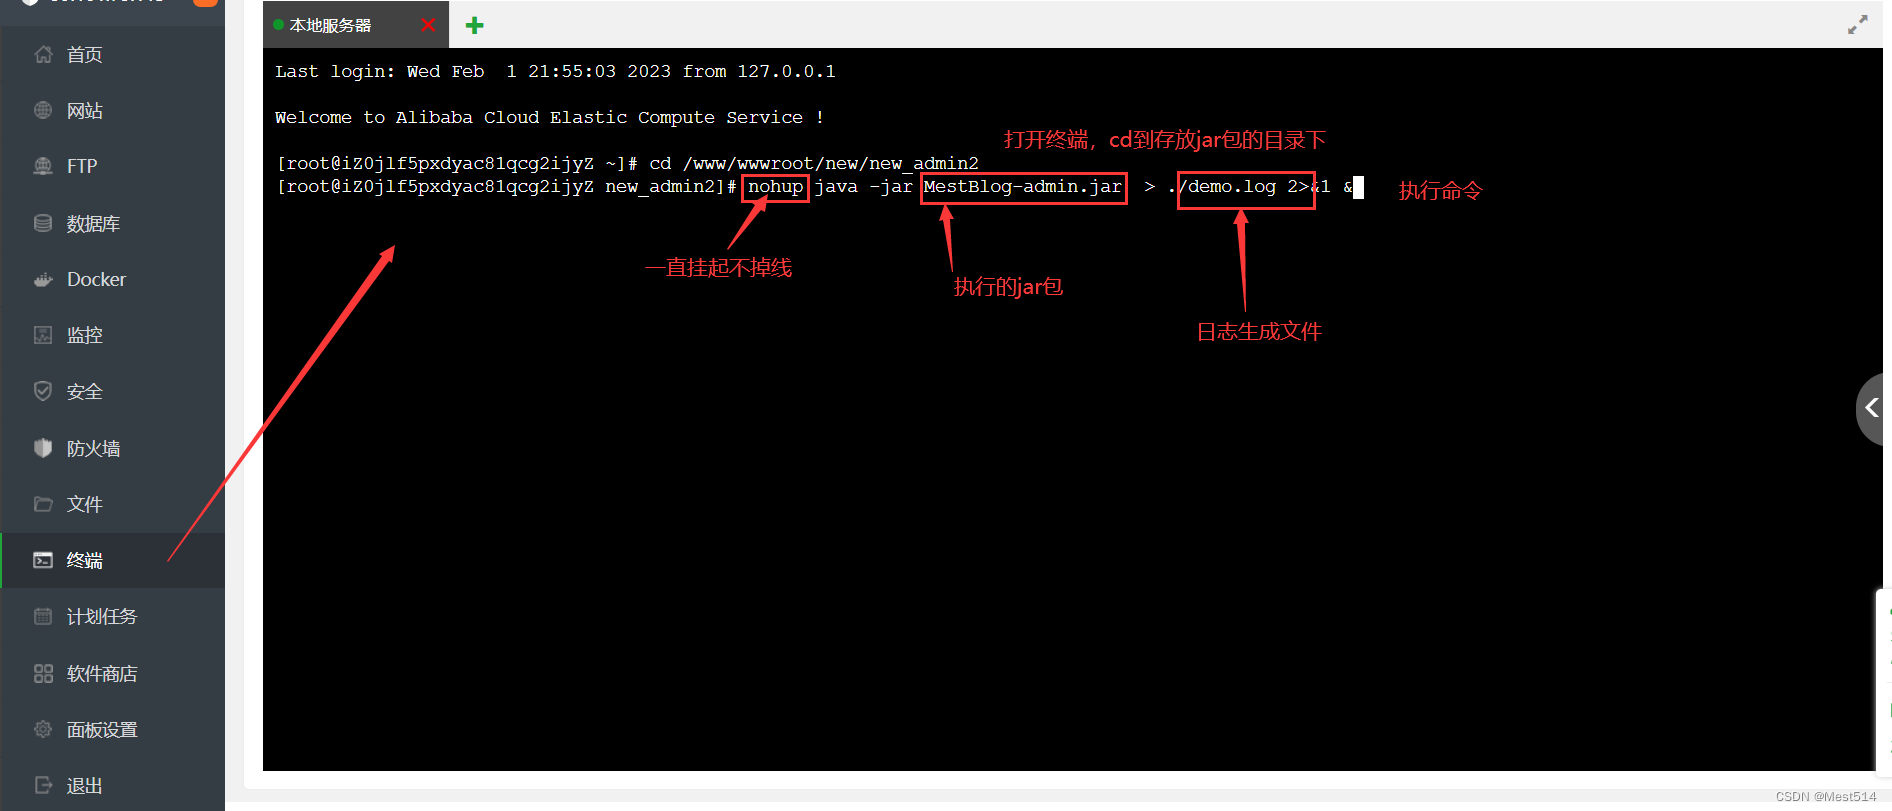Click the 监控 monitor icon
Image resolution: width=1892 pixels, height=811 pixels.
[x=43, y=335]
